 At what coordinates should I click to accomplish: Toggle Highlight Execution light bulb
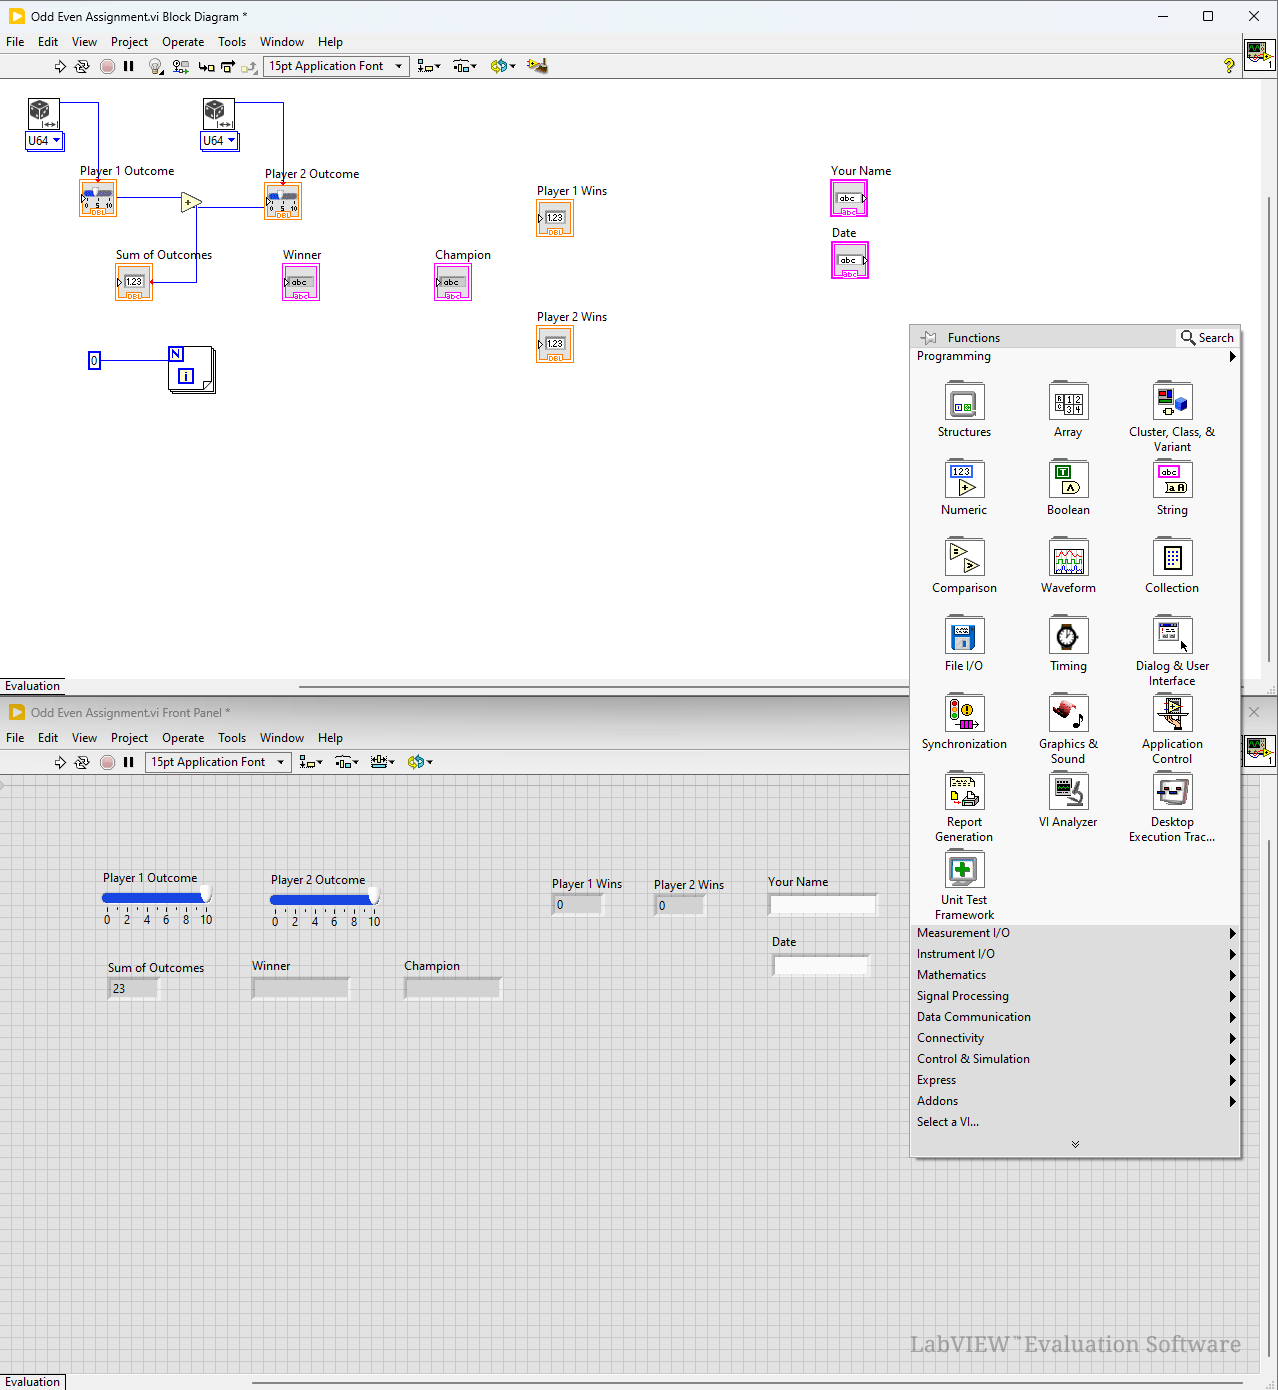(155, 66)
